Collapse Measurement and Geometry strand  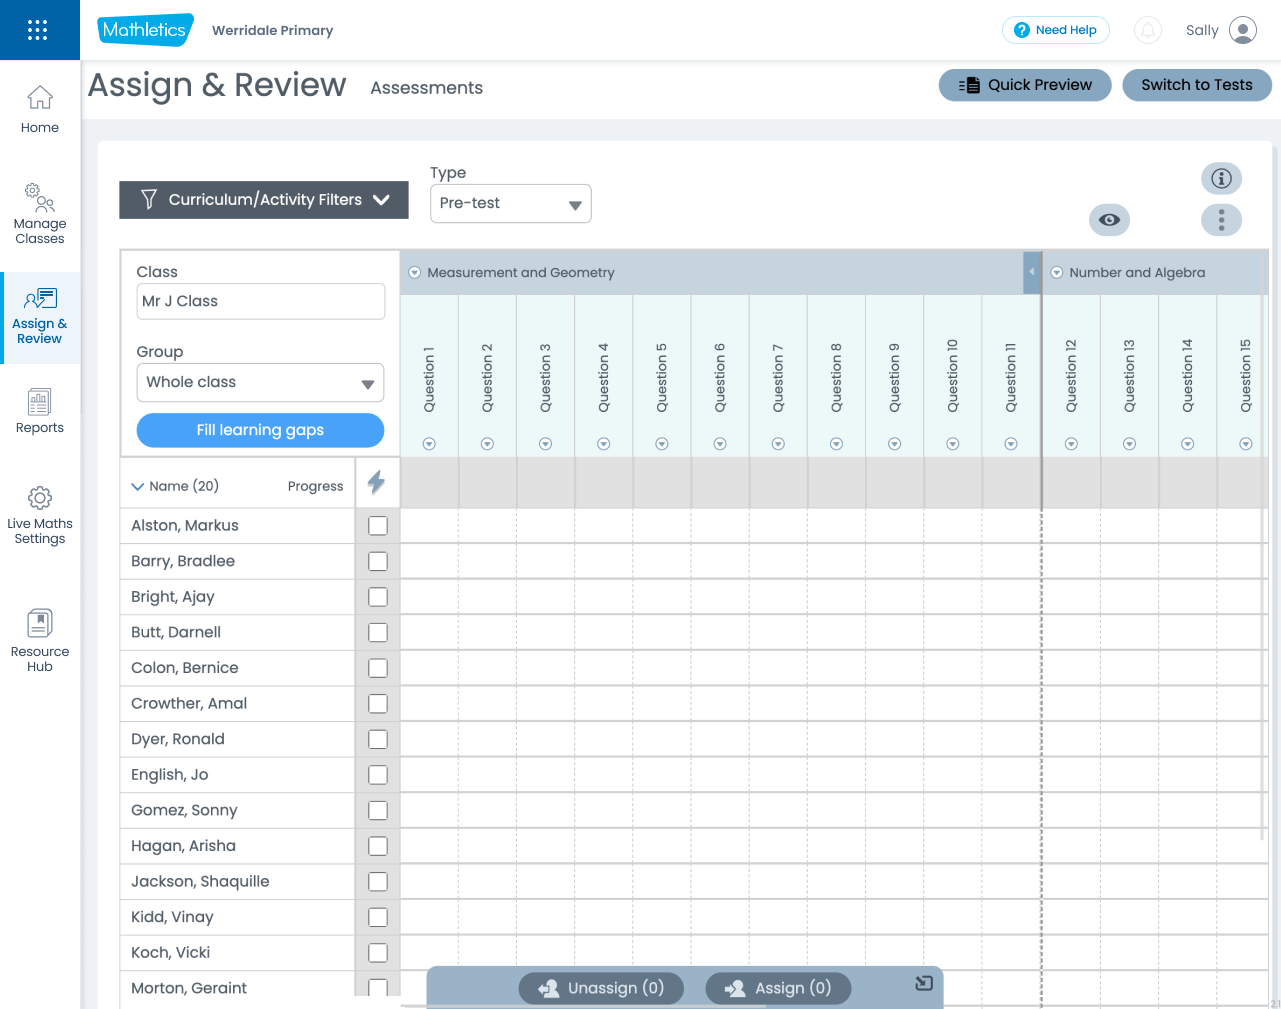pyautogui.click(x=415, y=272)
